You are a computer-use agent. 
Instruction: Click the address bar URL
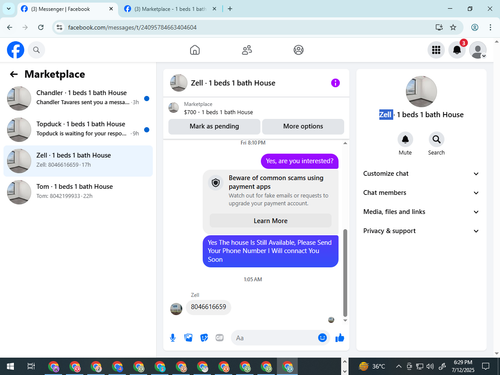click(132, 27)
